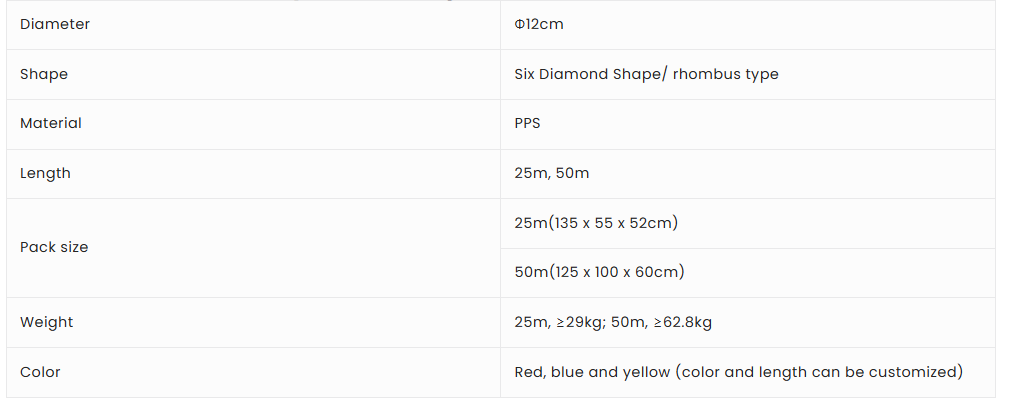Image resolution: width=1010 pixels, height=407 pixels.
Task: Click the Material label cell
Action: coord(51,123)
